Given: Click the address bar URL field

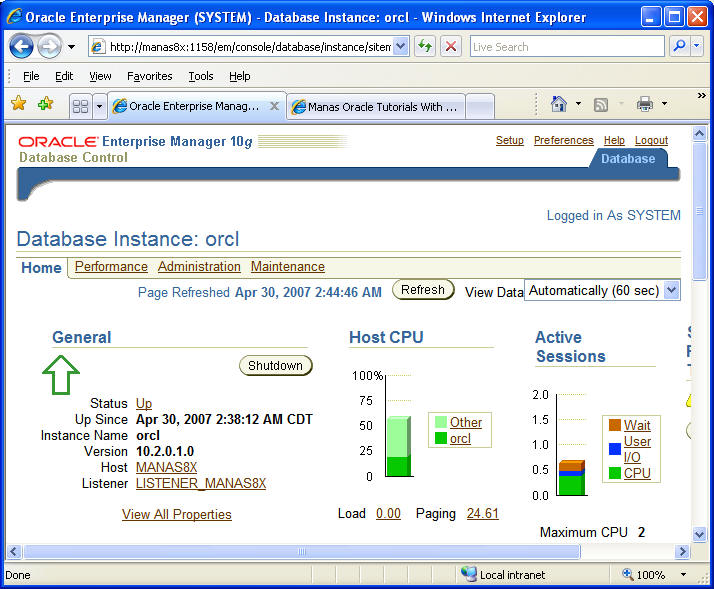Looking at the screenshot, I should (x=241, y=47).
